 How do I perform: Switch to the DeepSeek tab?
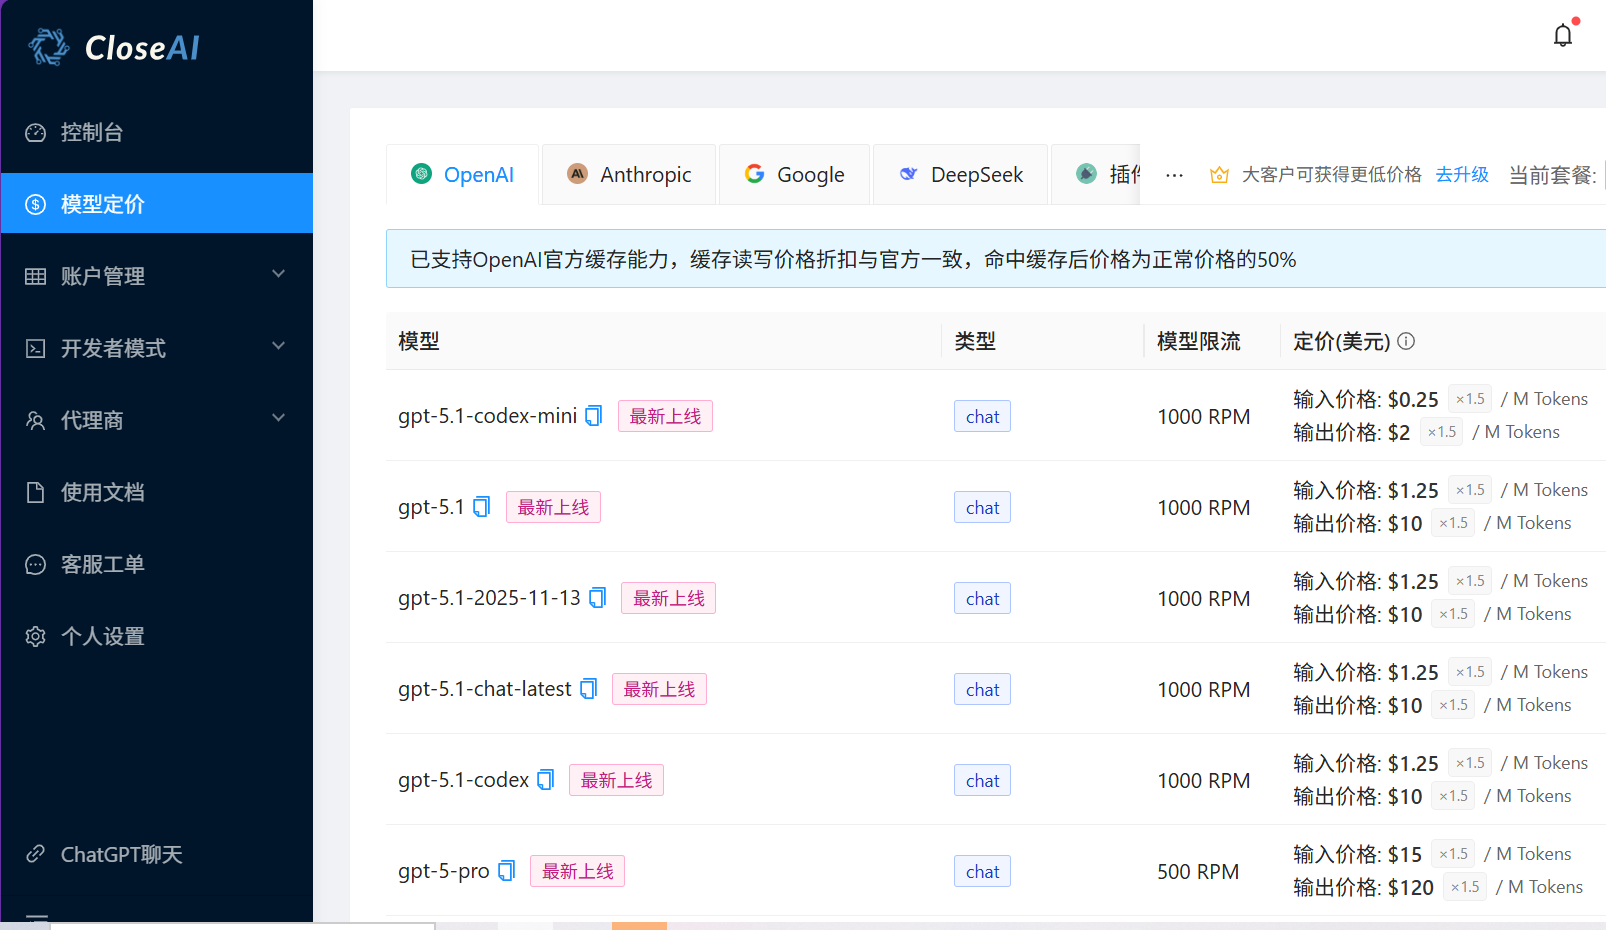click(960, 174)
